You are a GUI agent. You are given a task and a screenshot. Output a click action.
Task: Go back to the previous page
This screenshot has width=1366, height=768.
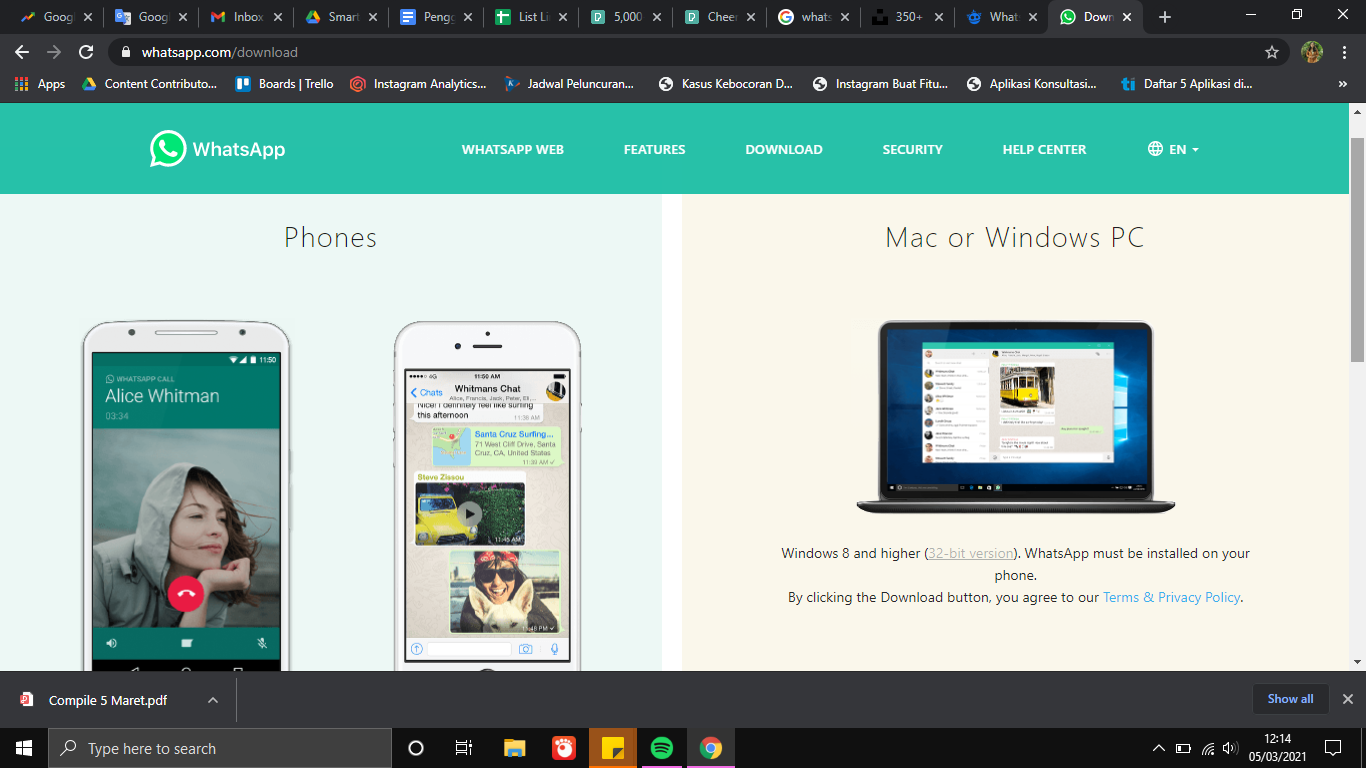click(22, 52)
